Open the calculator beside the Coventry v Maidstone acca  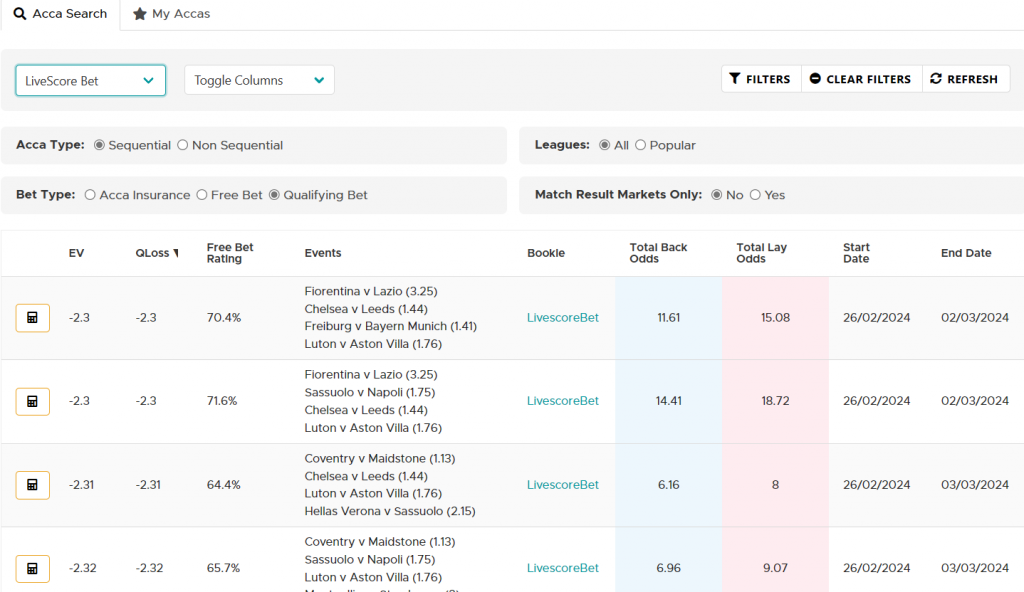tap(32, 485)
